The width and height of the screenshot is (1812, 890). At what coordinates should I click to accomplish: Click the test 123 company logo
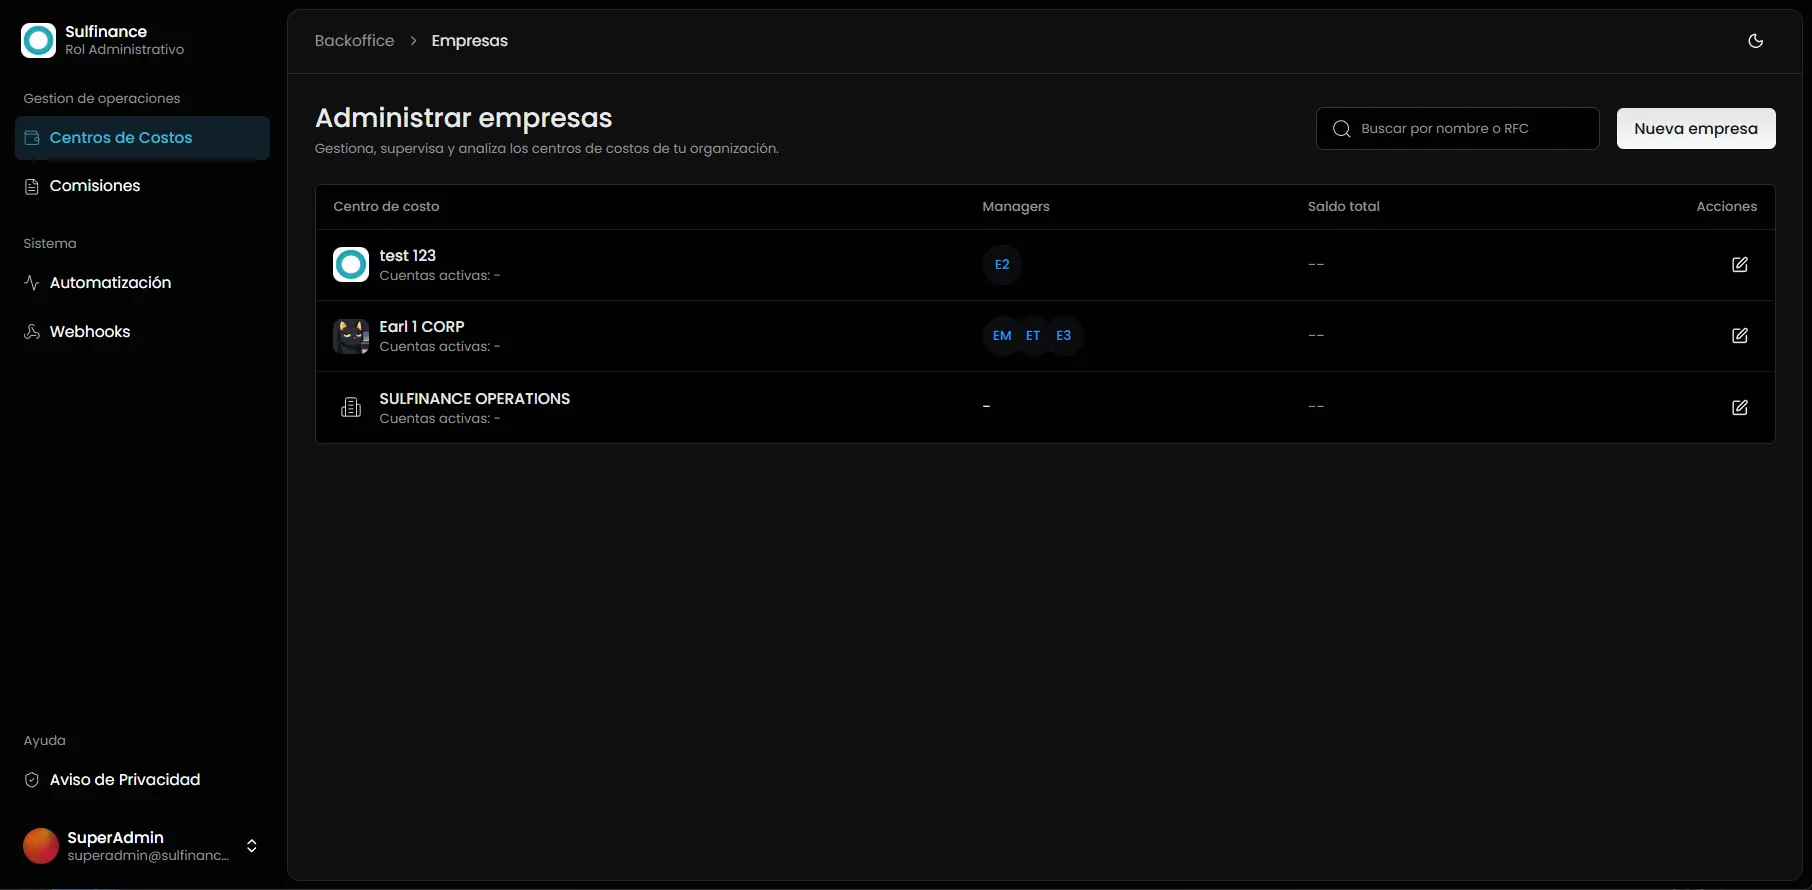pyautogui.click(x=351, y=265)
